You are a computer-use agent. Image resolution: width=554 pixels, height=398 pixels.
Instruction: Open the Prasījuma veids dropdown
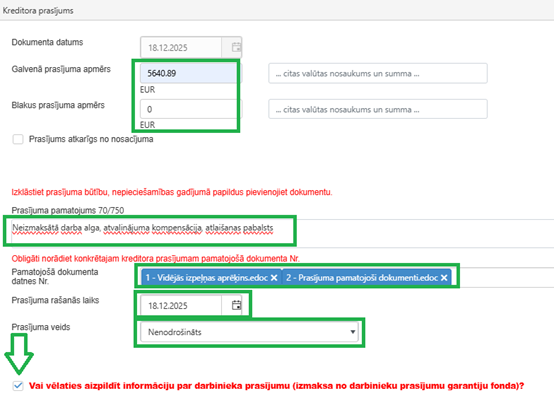pos(249,332)
